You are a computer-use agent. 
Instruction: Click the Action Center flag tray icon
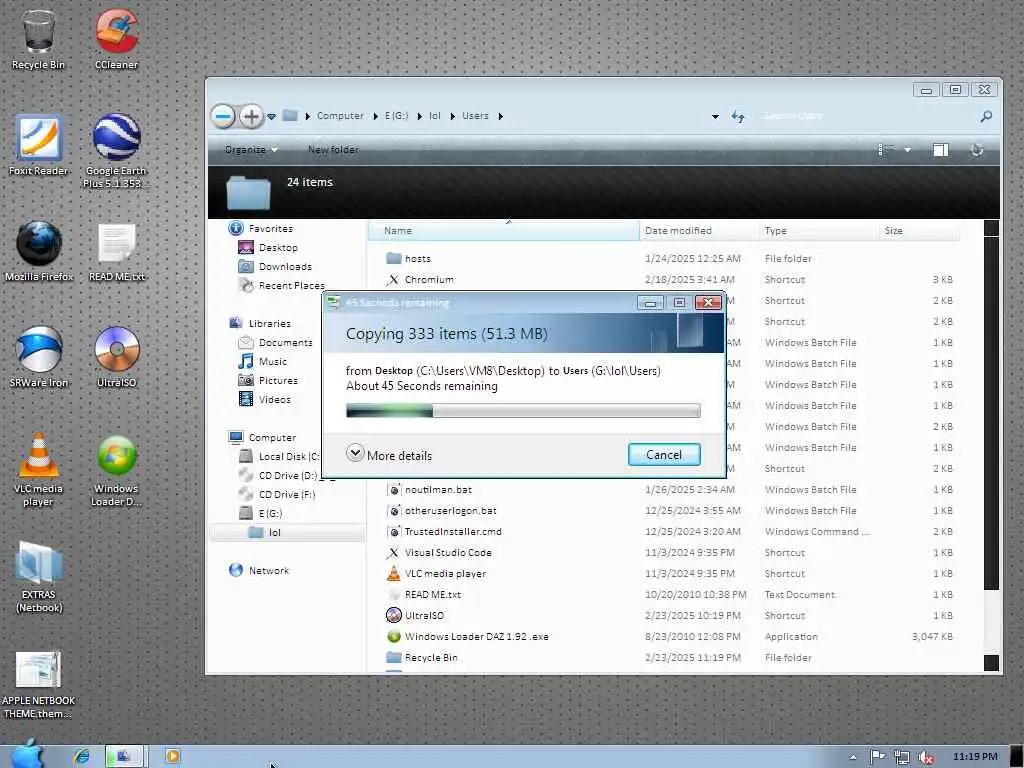pyautogui.click(x=878, y=757)
